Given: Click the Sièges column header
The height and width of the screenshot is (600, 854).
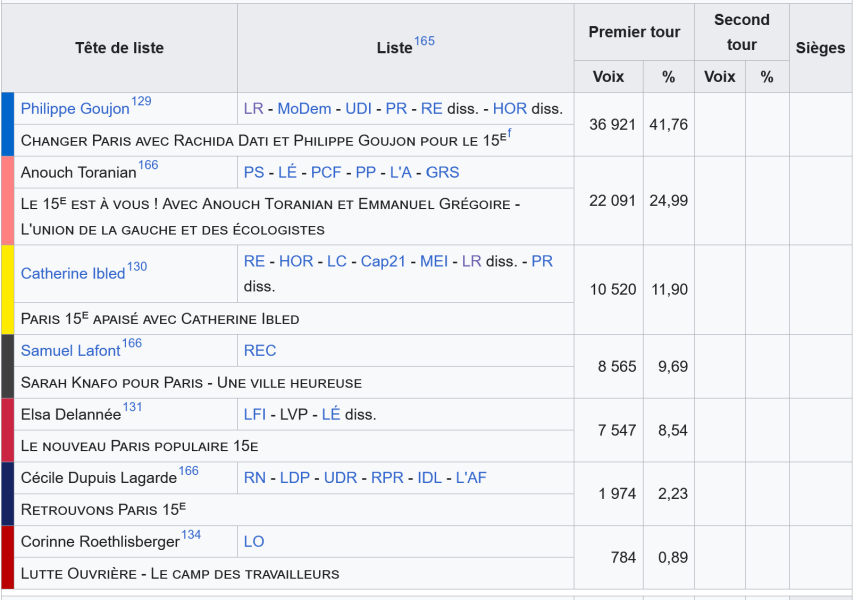Looking at the screenshot, I should pyautogui.click(x=820, y=48).
